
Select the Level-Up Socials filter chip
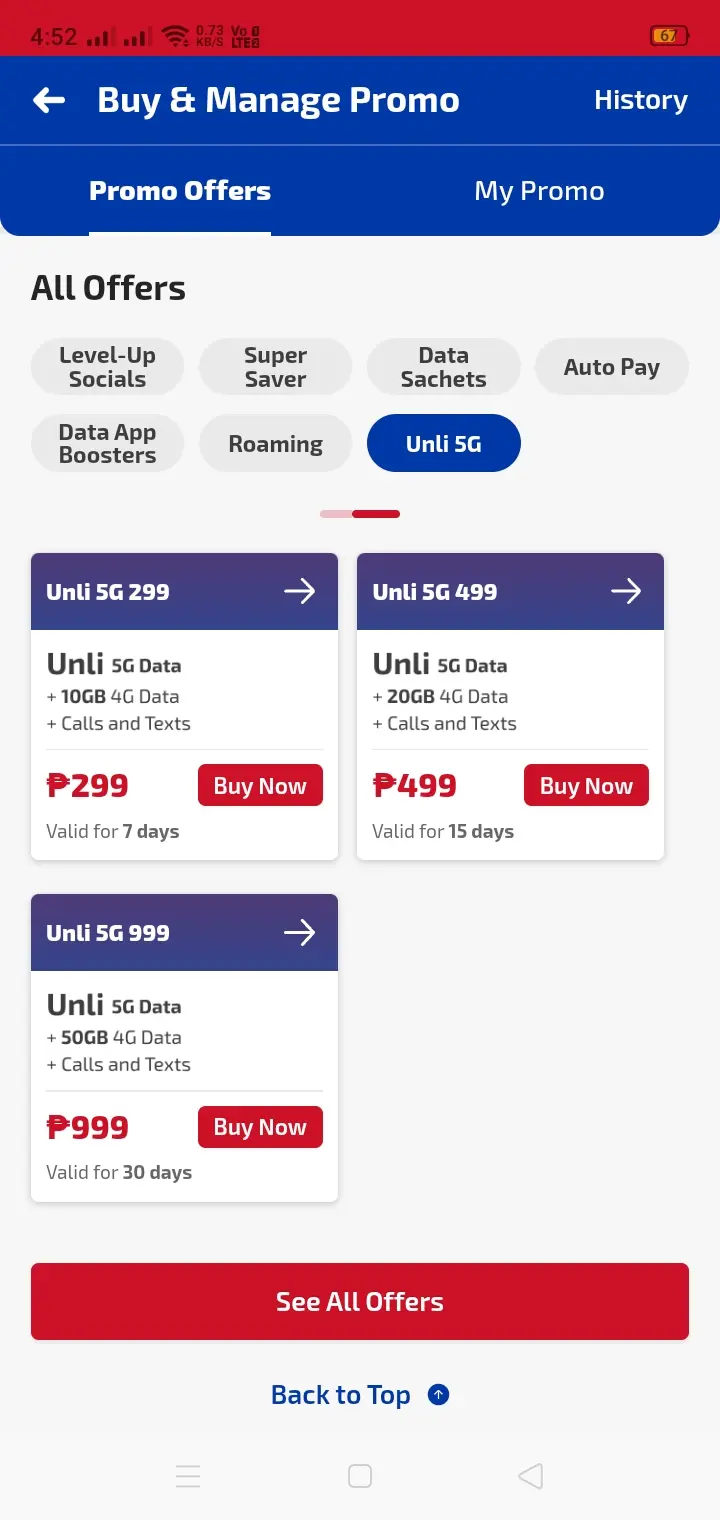108,367
